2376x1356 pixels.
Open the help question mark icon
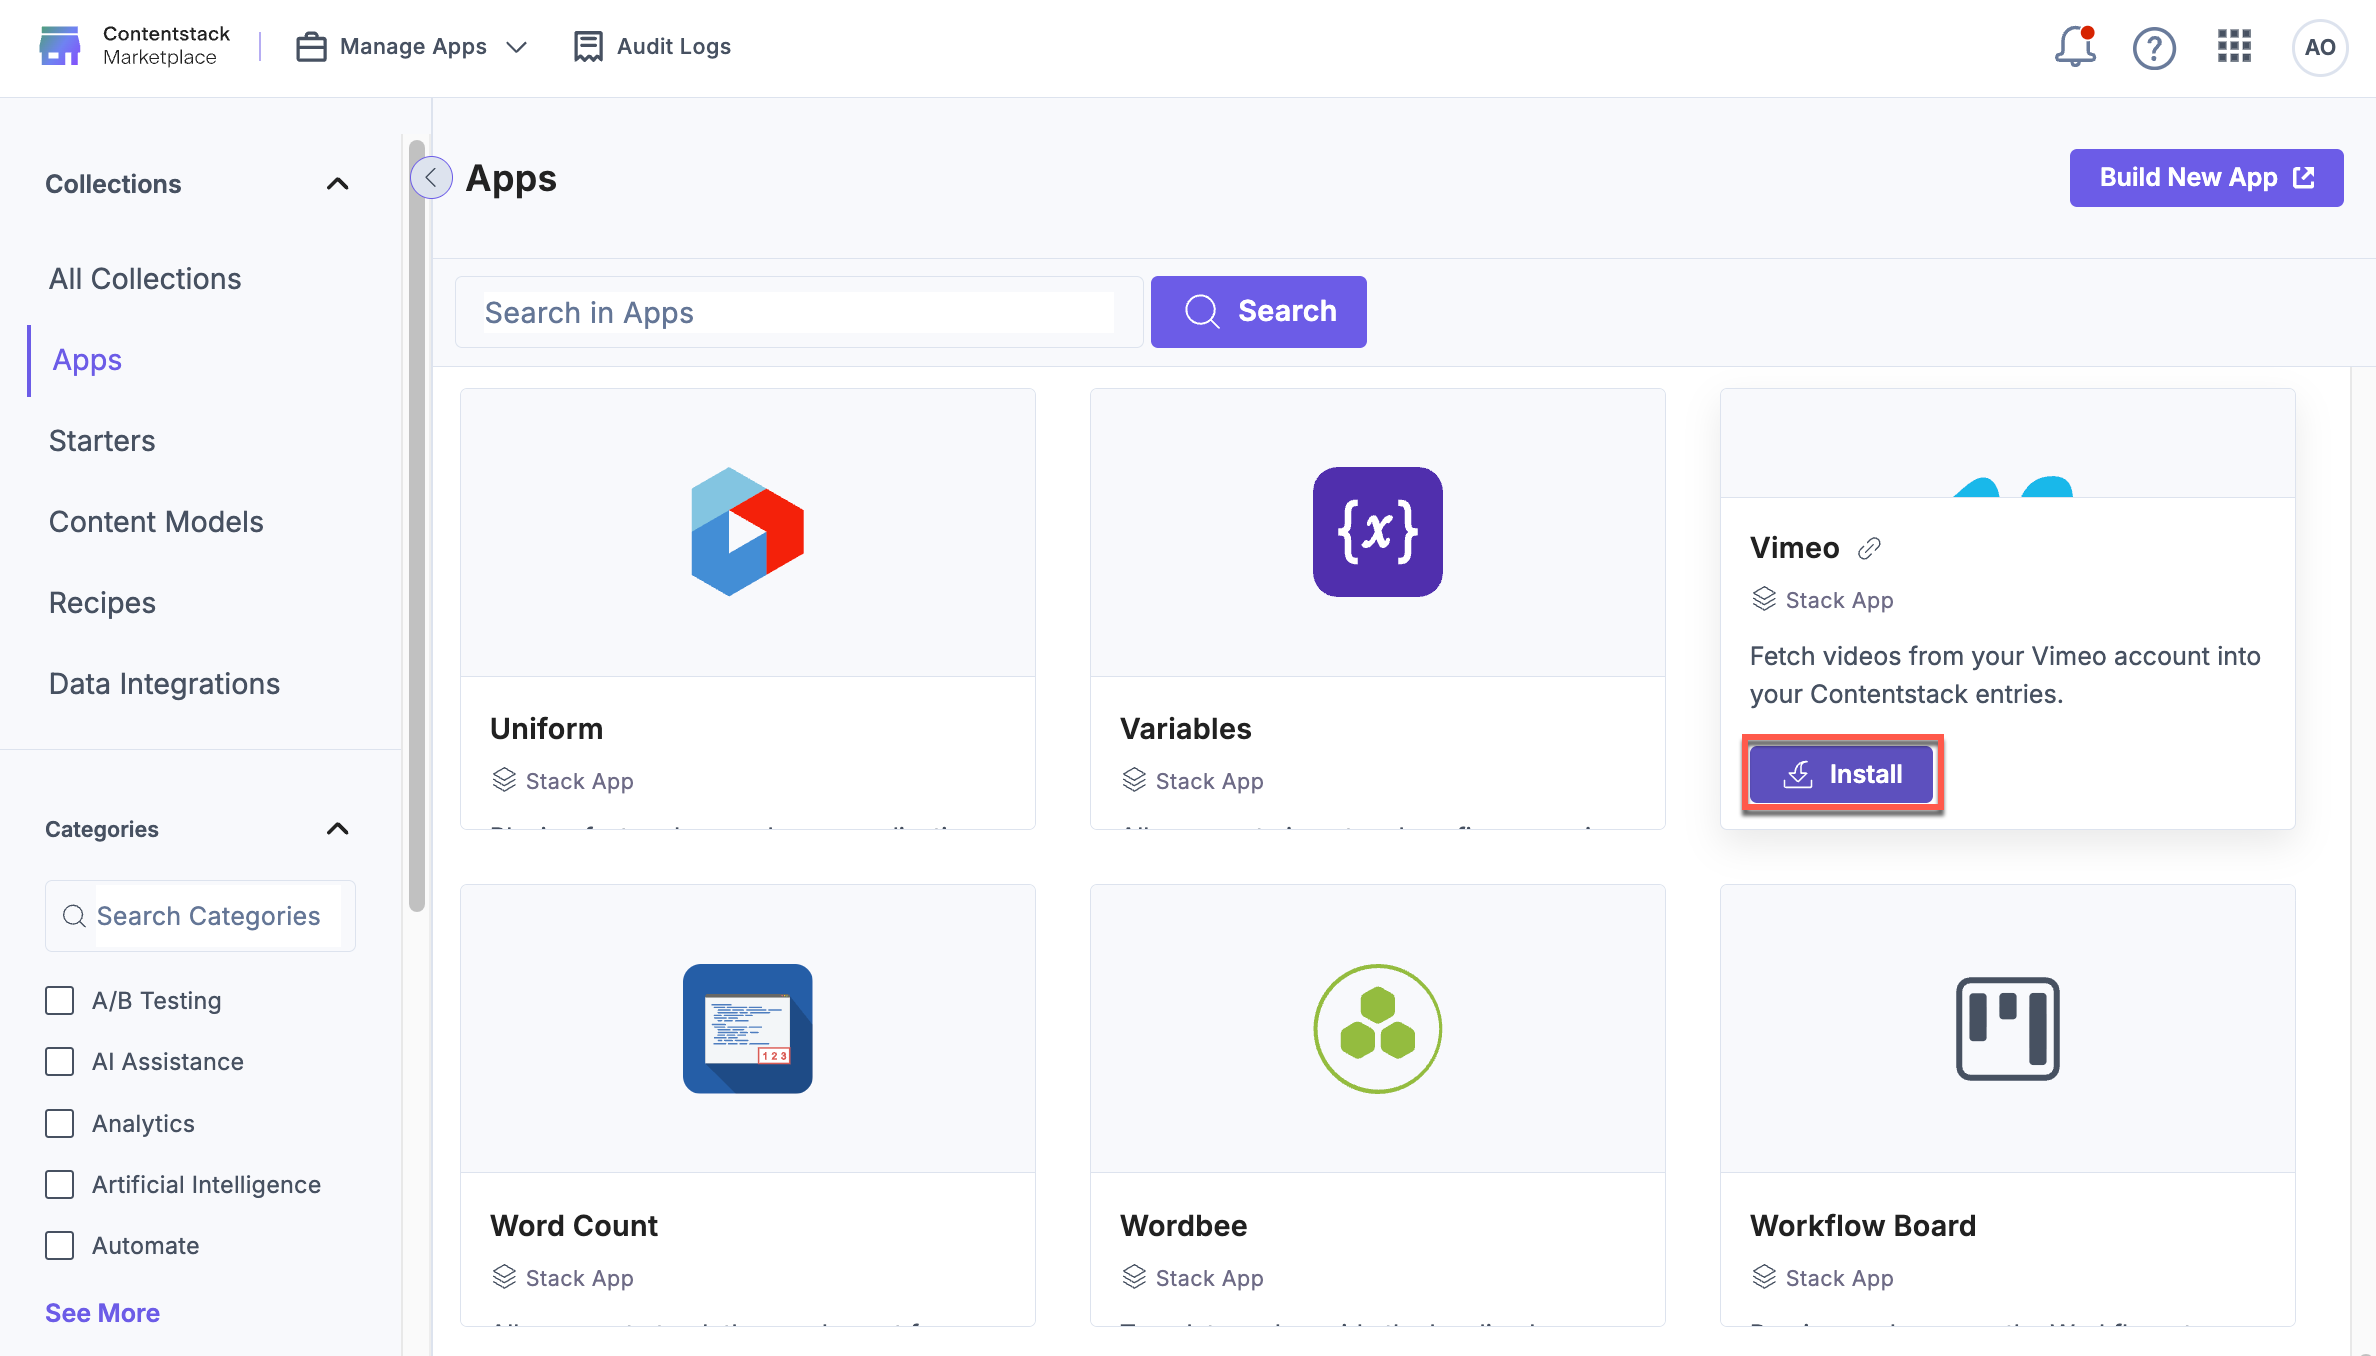click(2154, 47)
